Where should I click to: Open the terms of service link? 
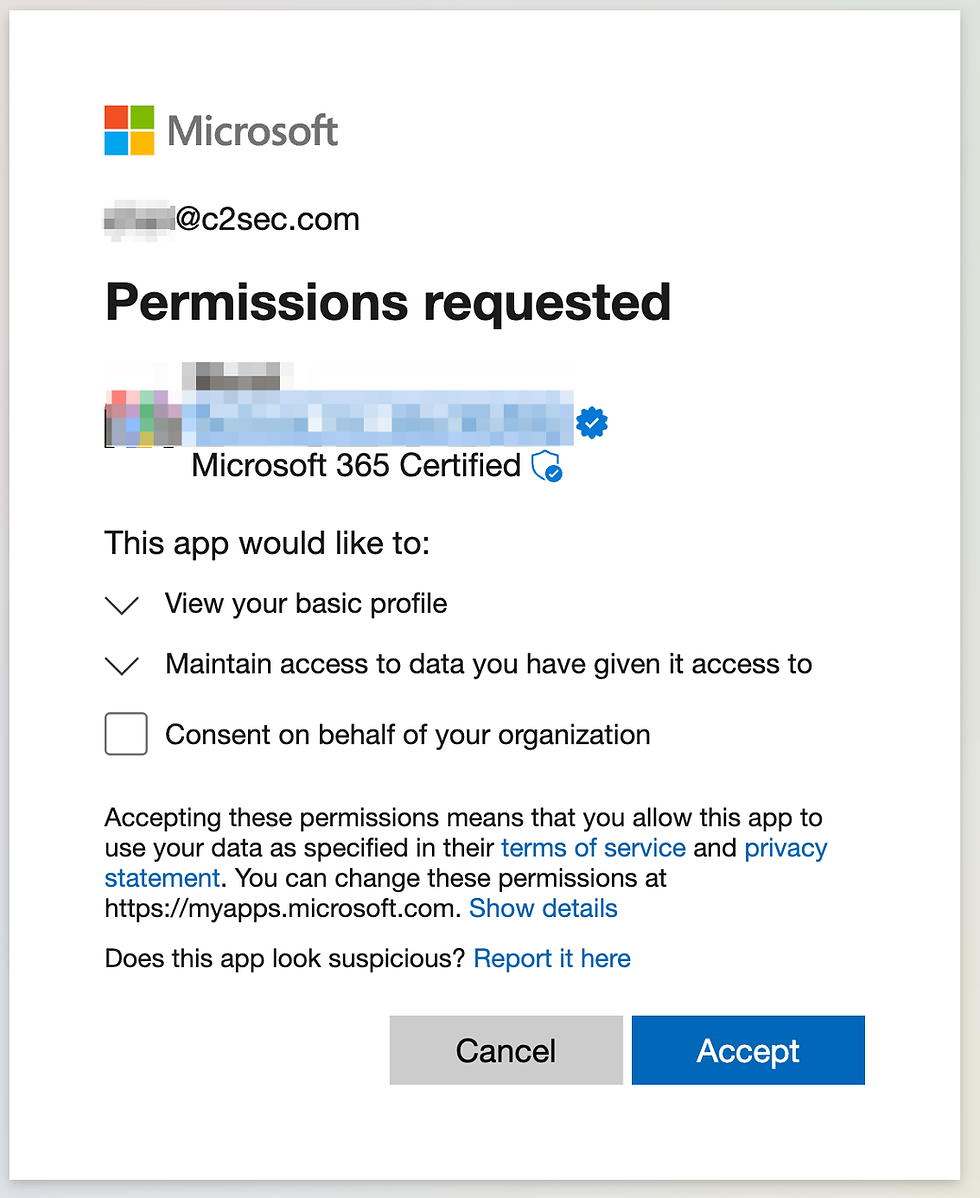pyautogui.click(x=593, y=848)
